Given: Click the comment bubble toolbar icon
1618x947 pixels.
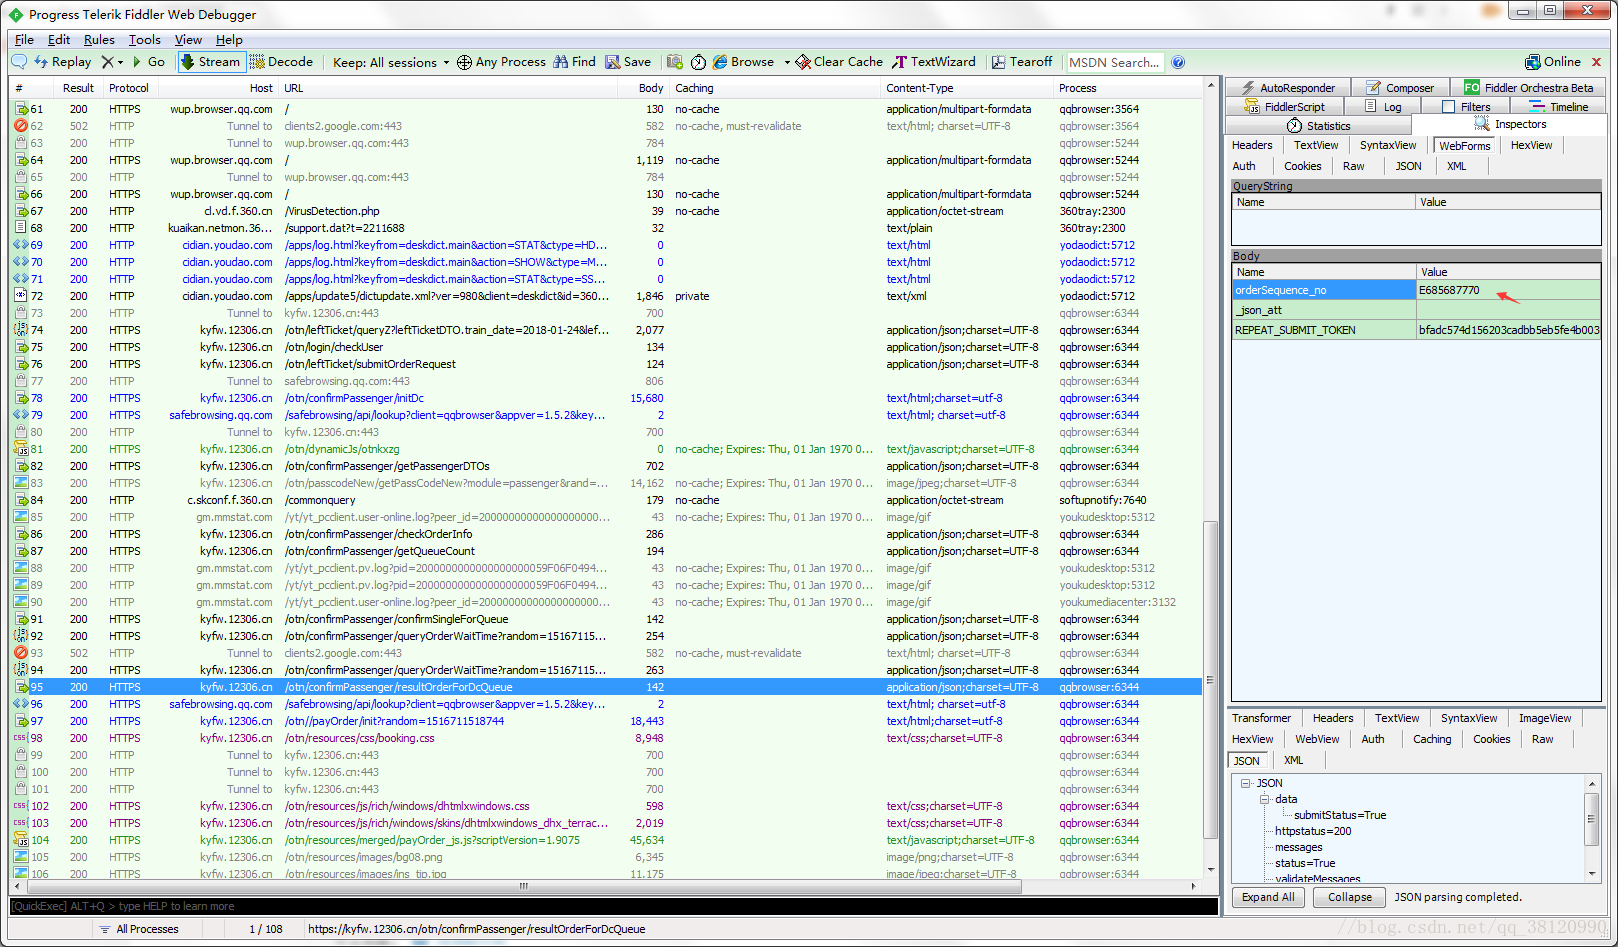Looking at the screenshot, I should (19, 62).
